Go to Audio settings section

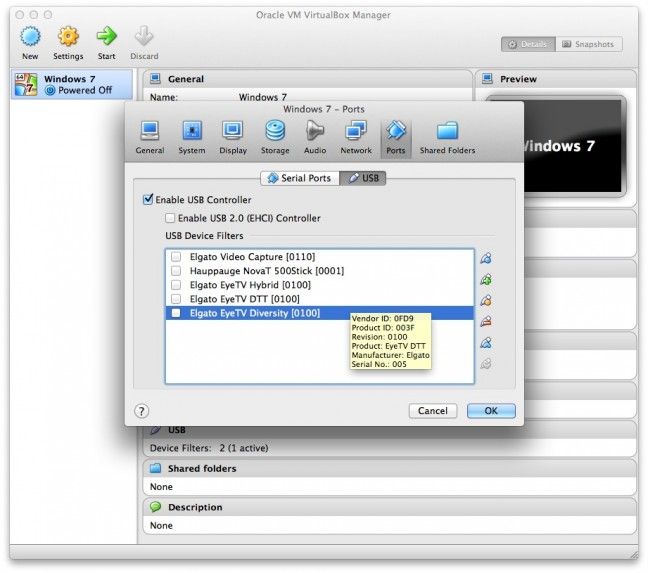pyautogui.click(x=315, y=135)
